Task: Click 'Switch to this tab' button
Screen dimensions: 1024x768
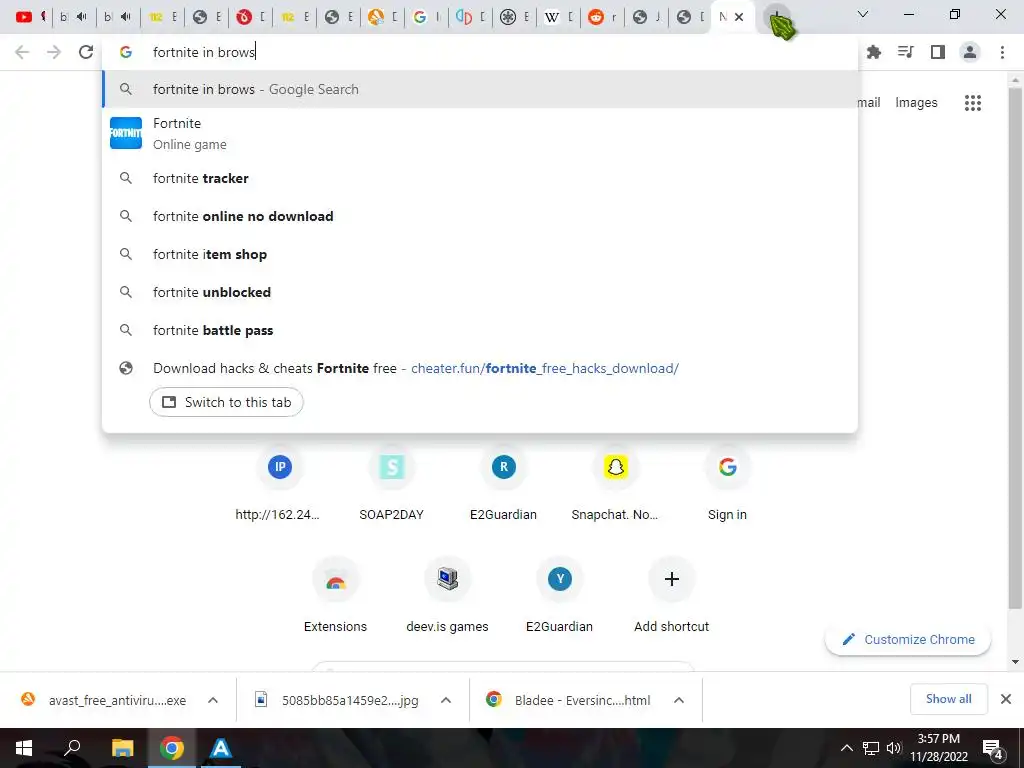Action: tap(226, 402)
